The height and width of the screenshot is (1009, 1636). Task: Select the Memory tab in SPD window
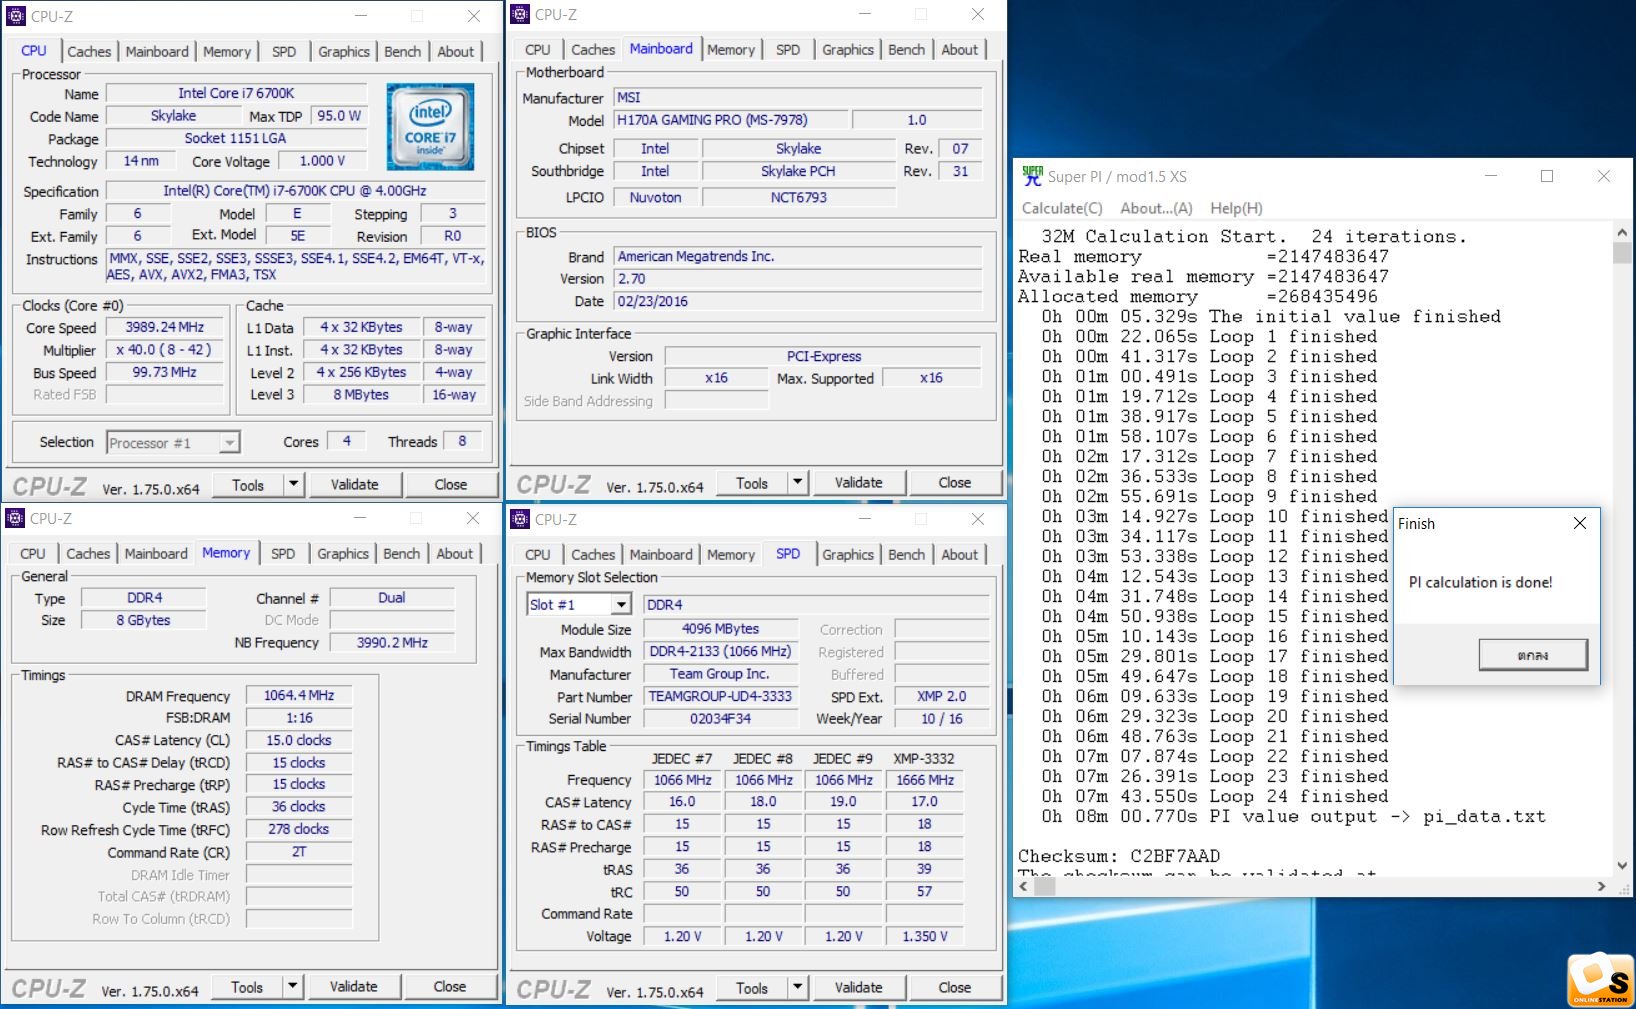pyautogui.click(x=731, y=554)
